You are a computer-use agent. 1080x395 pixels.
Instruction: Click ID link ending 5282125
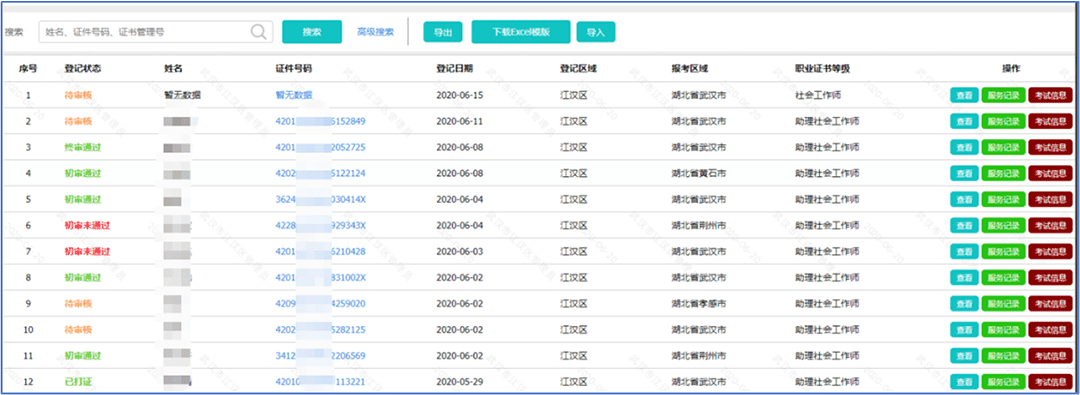(320, 330)
